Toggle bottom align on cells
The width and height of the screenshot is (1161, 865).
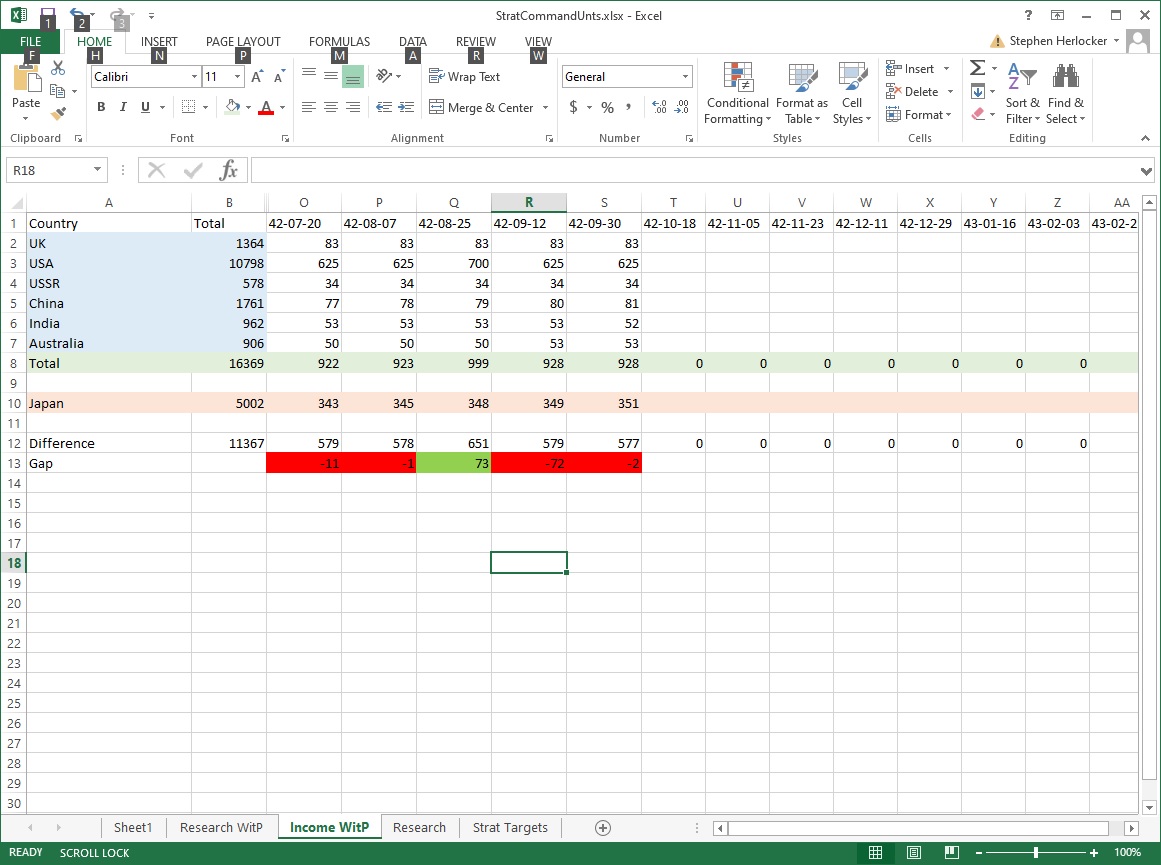pos(353,76)
